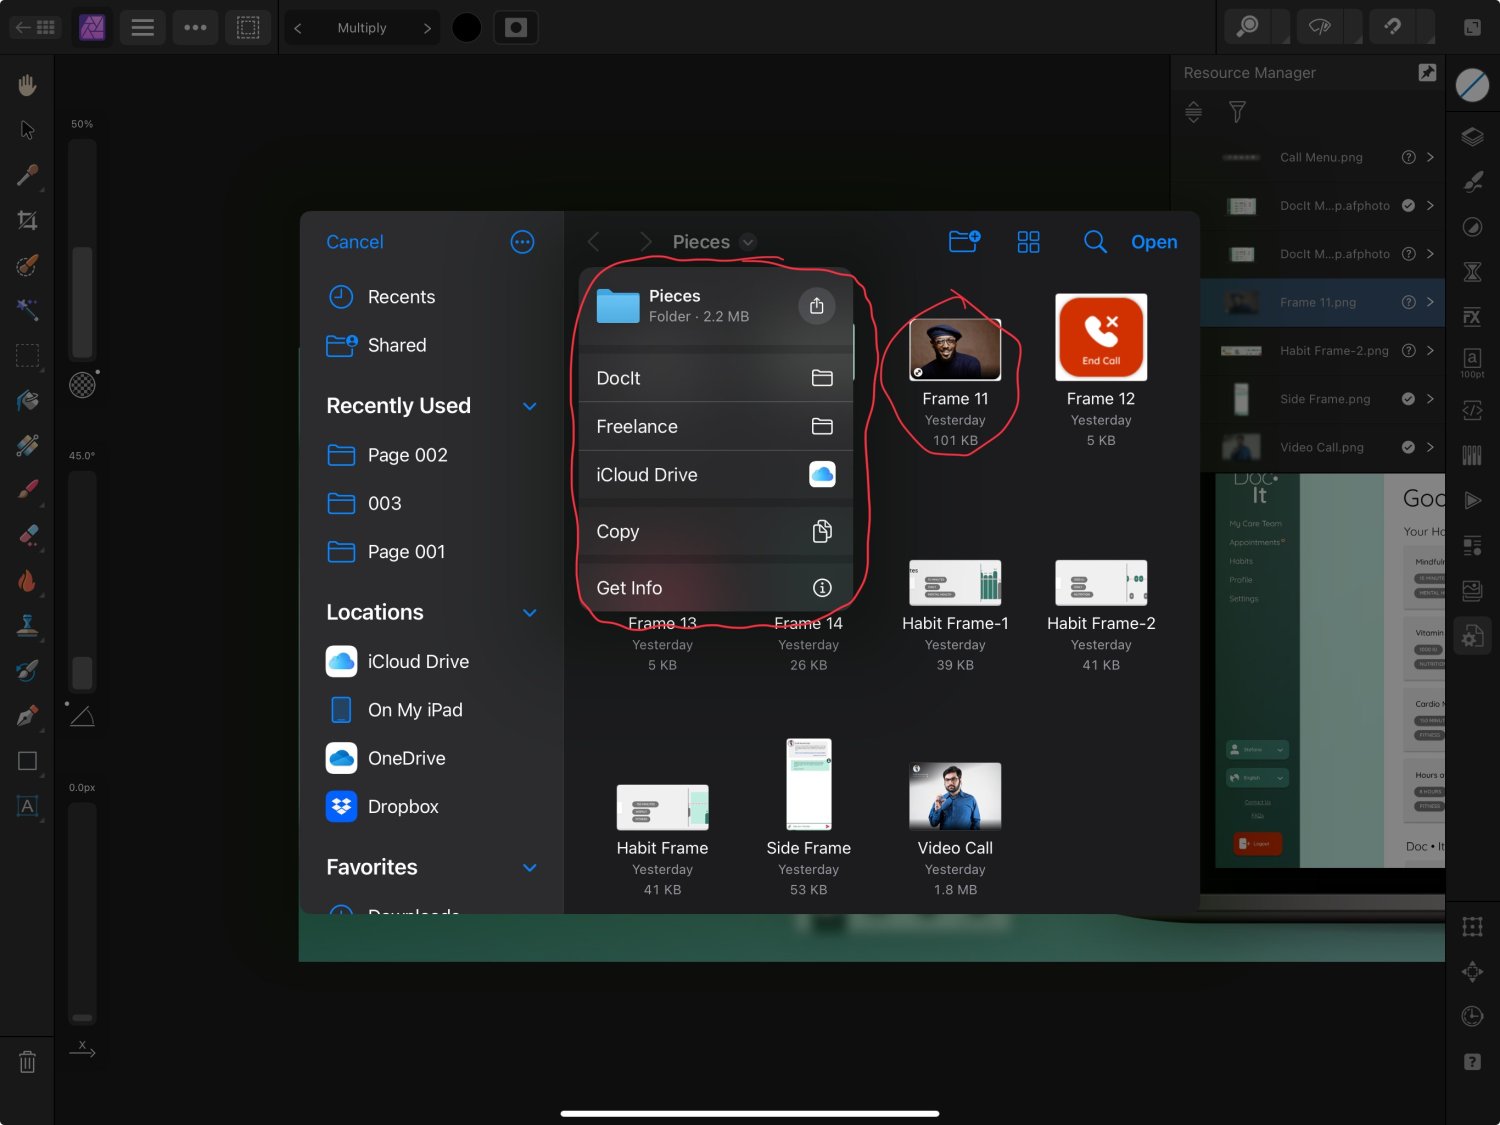
Task: Switch to previous blend mode before Multiply
Action: (x=297, y=28)
